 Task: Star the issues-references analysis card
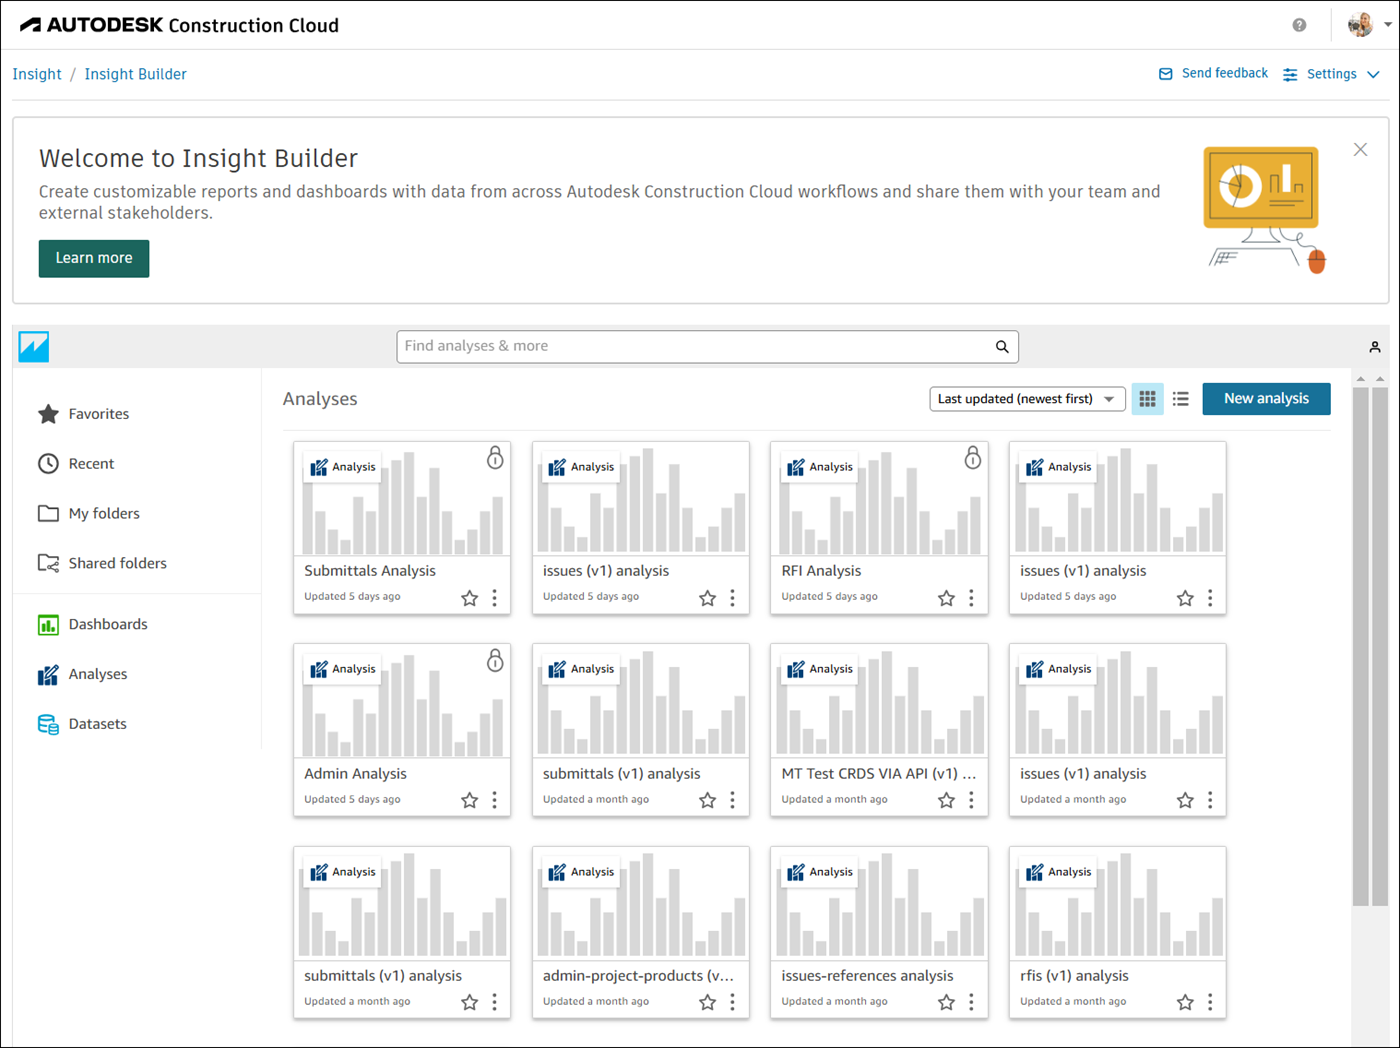click(946, 1002)
